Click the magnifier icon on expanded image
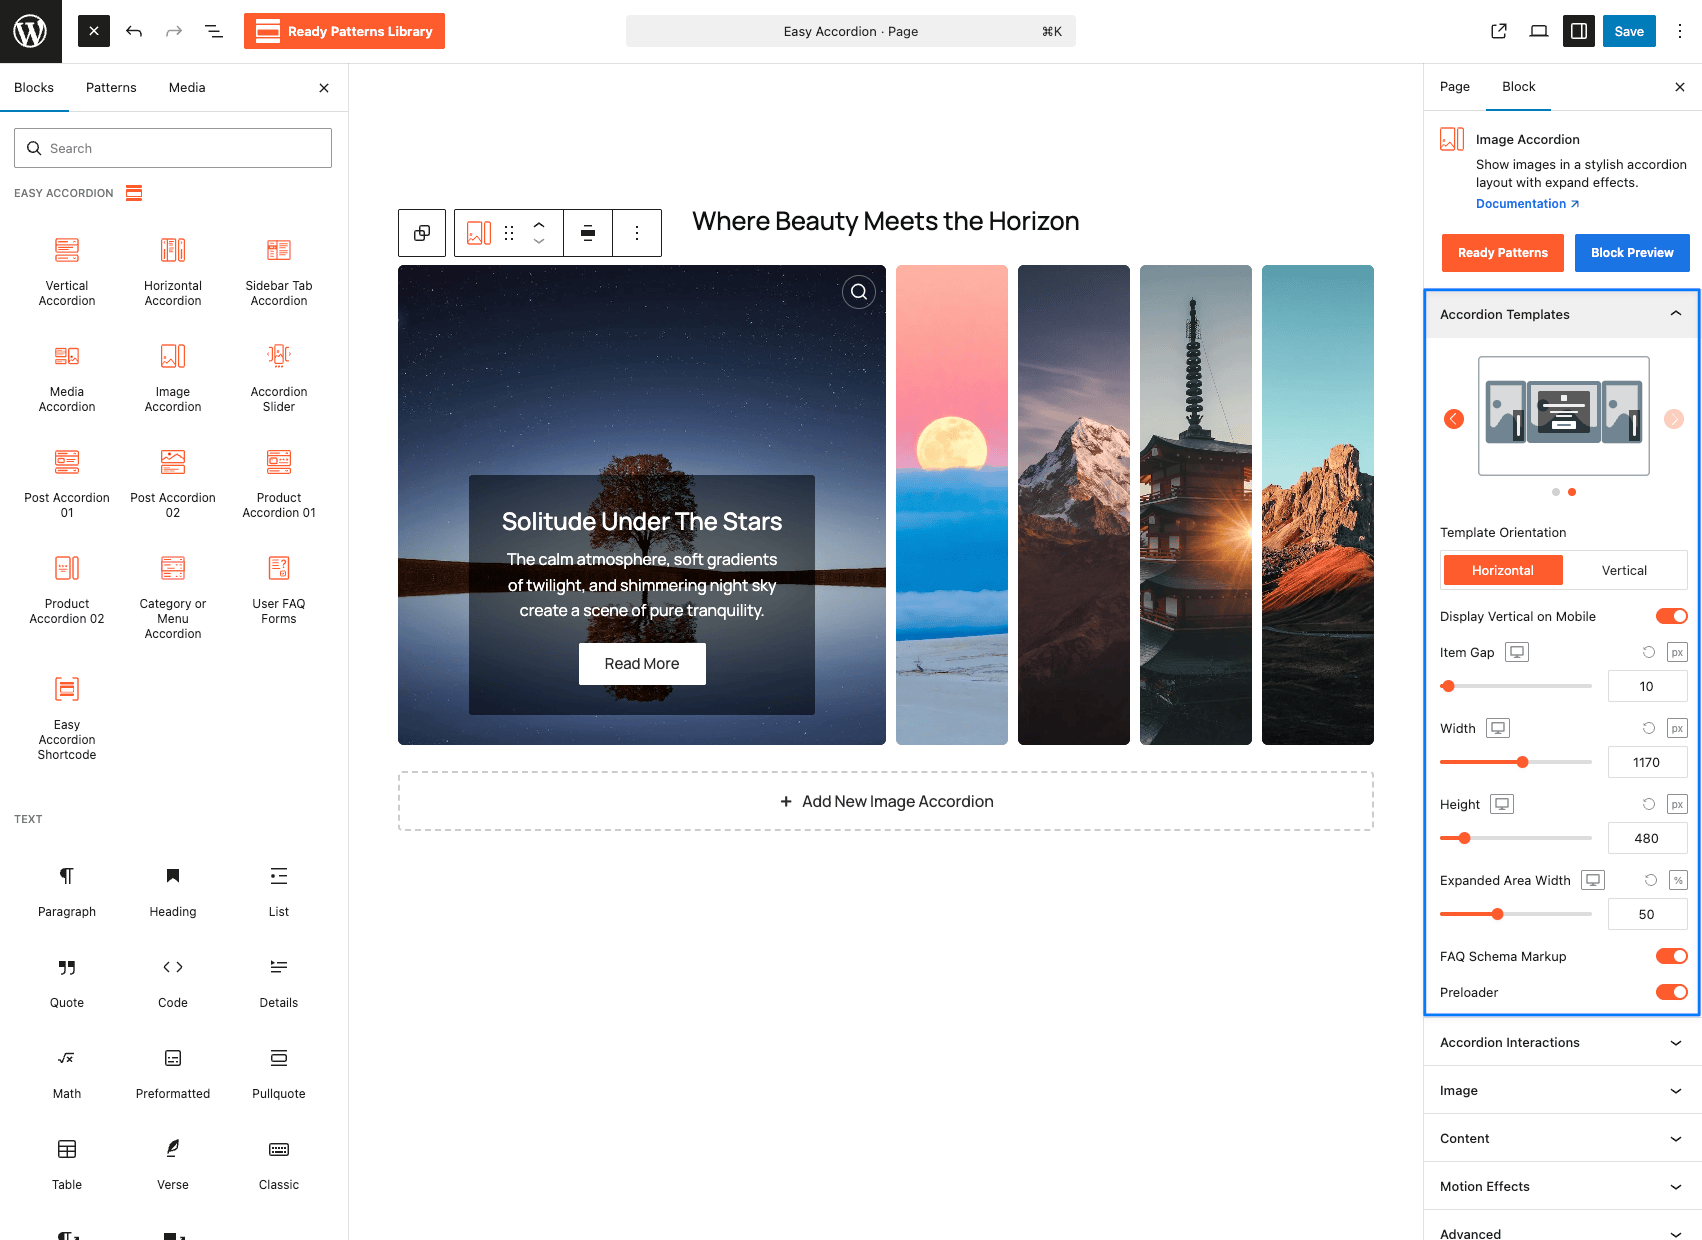The width and height of the screenshot is (1702, 1240). [x=859, y=292]
